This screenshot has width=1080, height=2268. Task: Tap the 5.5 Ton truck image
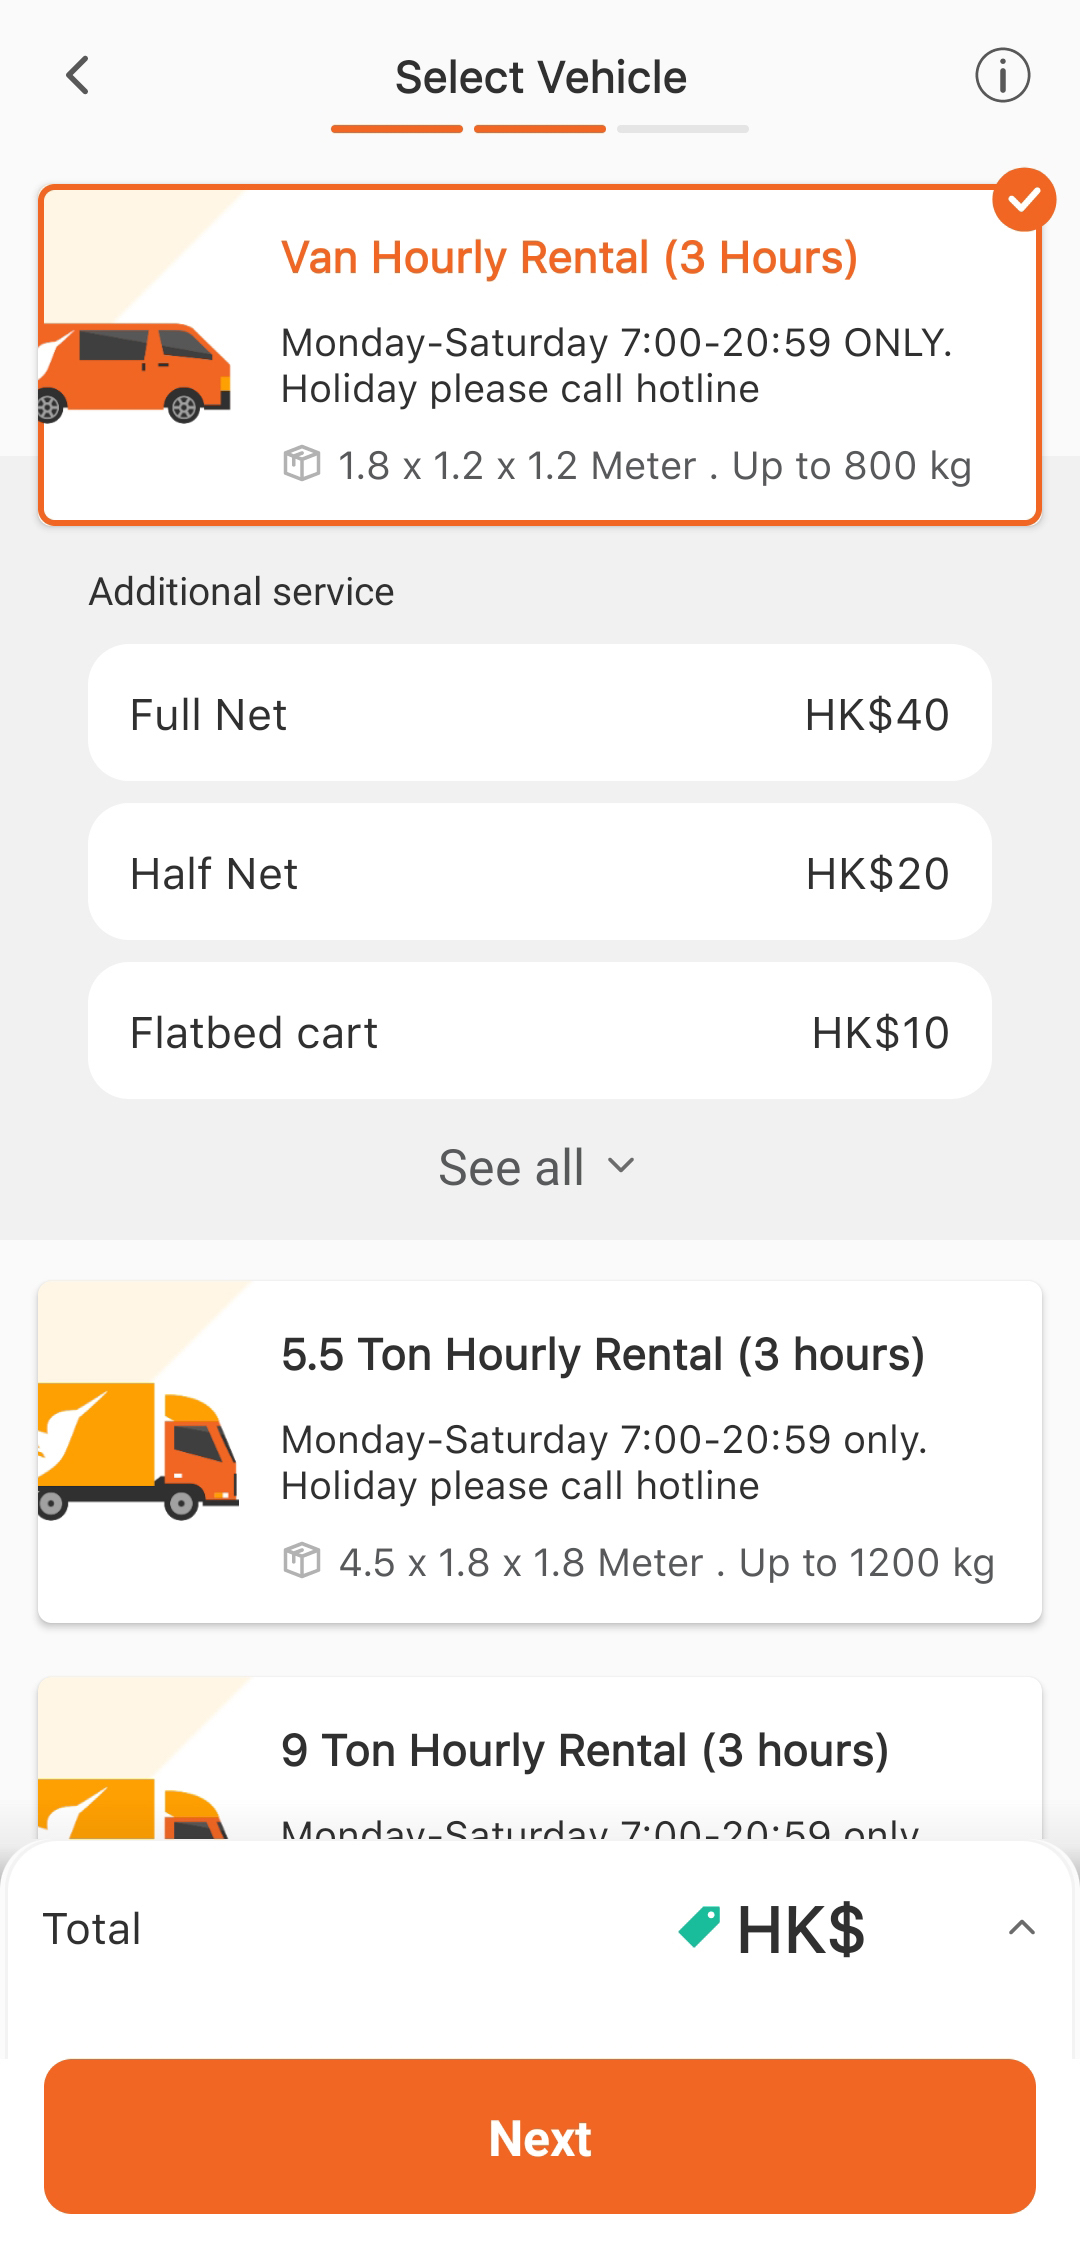(138, 1451)
